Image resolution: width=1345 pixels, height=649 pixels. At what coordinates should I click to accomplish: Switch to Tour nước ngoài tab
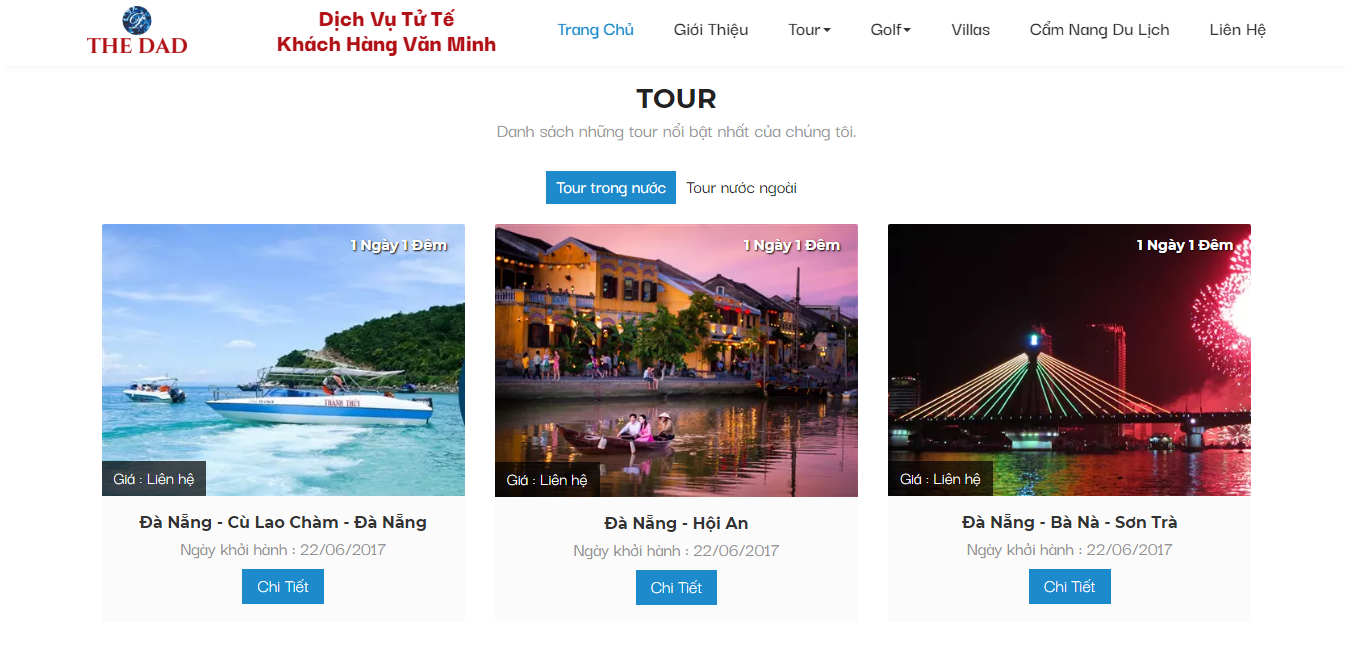pyautogui.click(x=741, y=188)
